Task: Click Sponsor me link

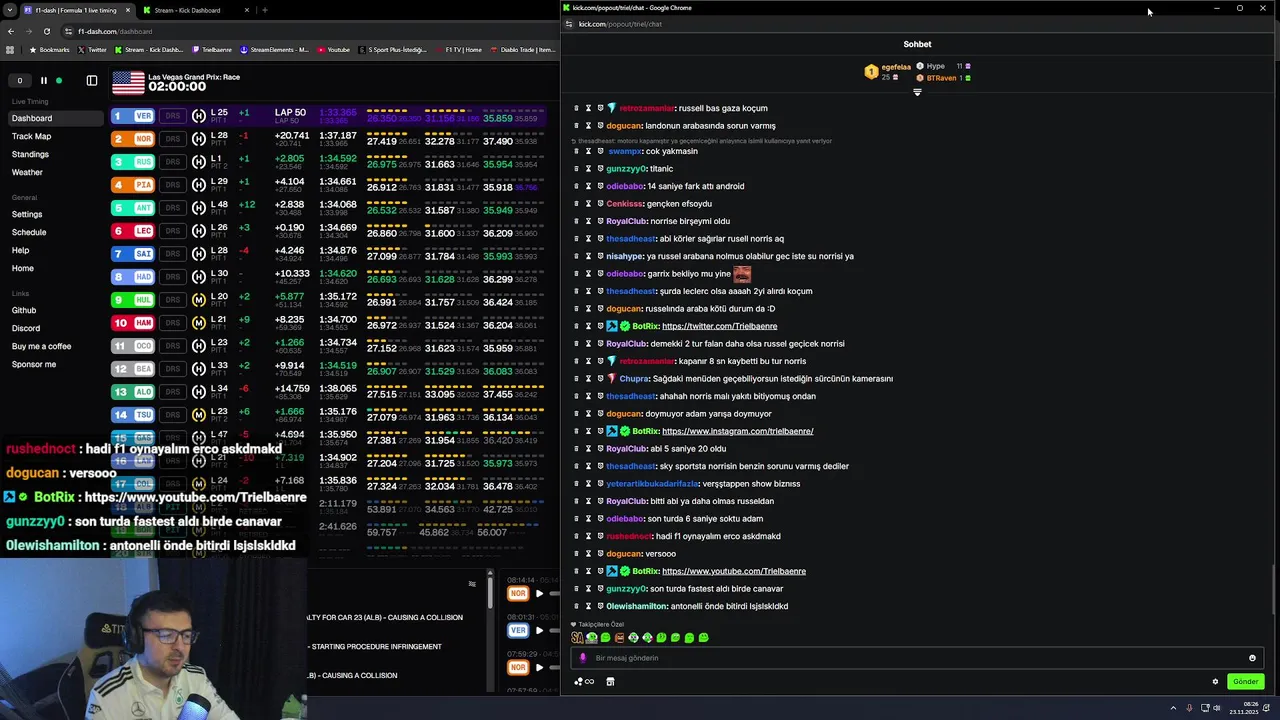Action: [34, 364]
